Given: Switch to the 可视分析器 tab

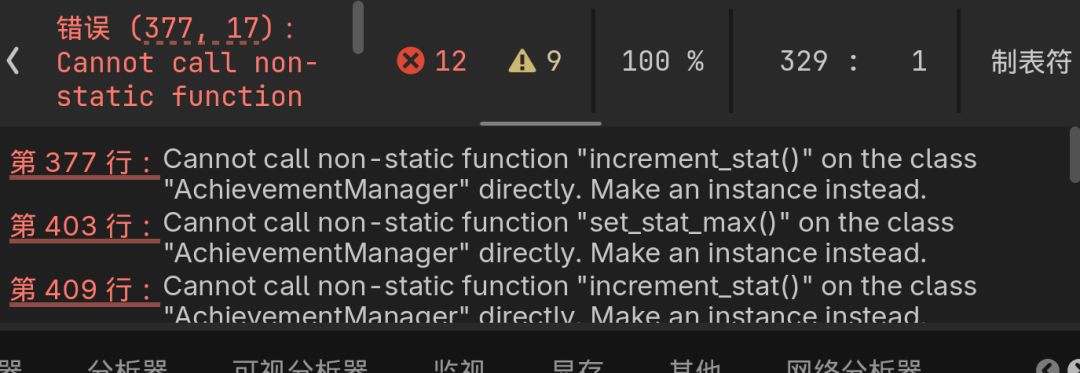Looking at the screenshot, I should point(300,367).
